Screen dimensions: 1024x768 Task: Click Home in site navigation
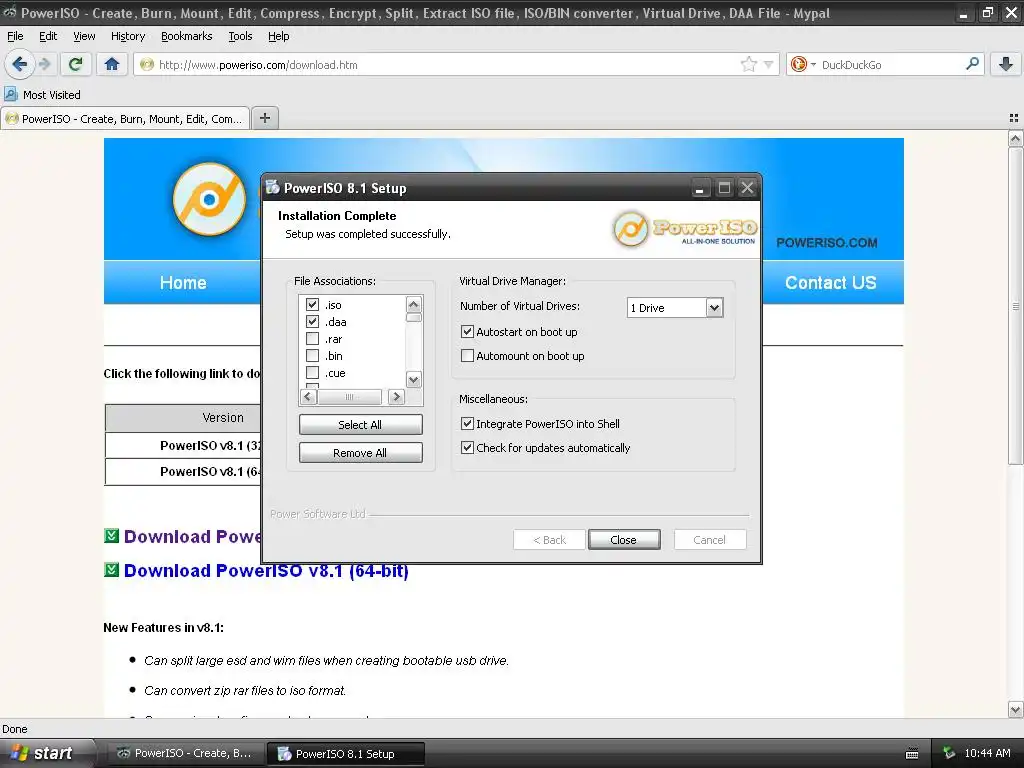pyautogui.click(x=183, y=282)
